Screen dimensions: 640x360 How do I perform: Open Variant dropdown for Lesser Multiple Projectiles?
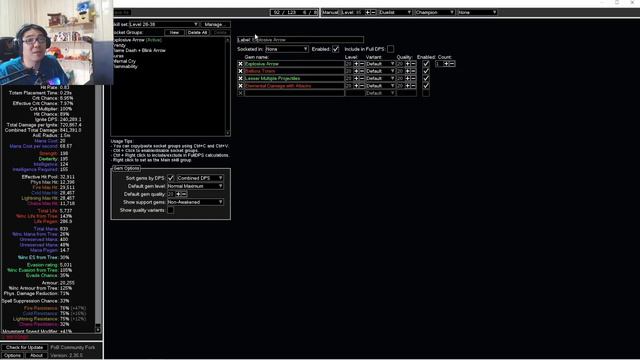click(380, 78)
